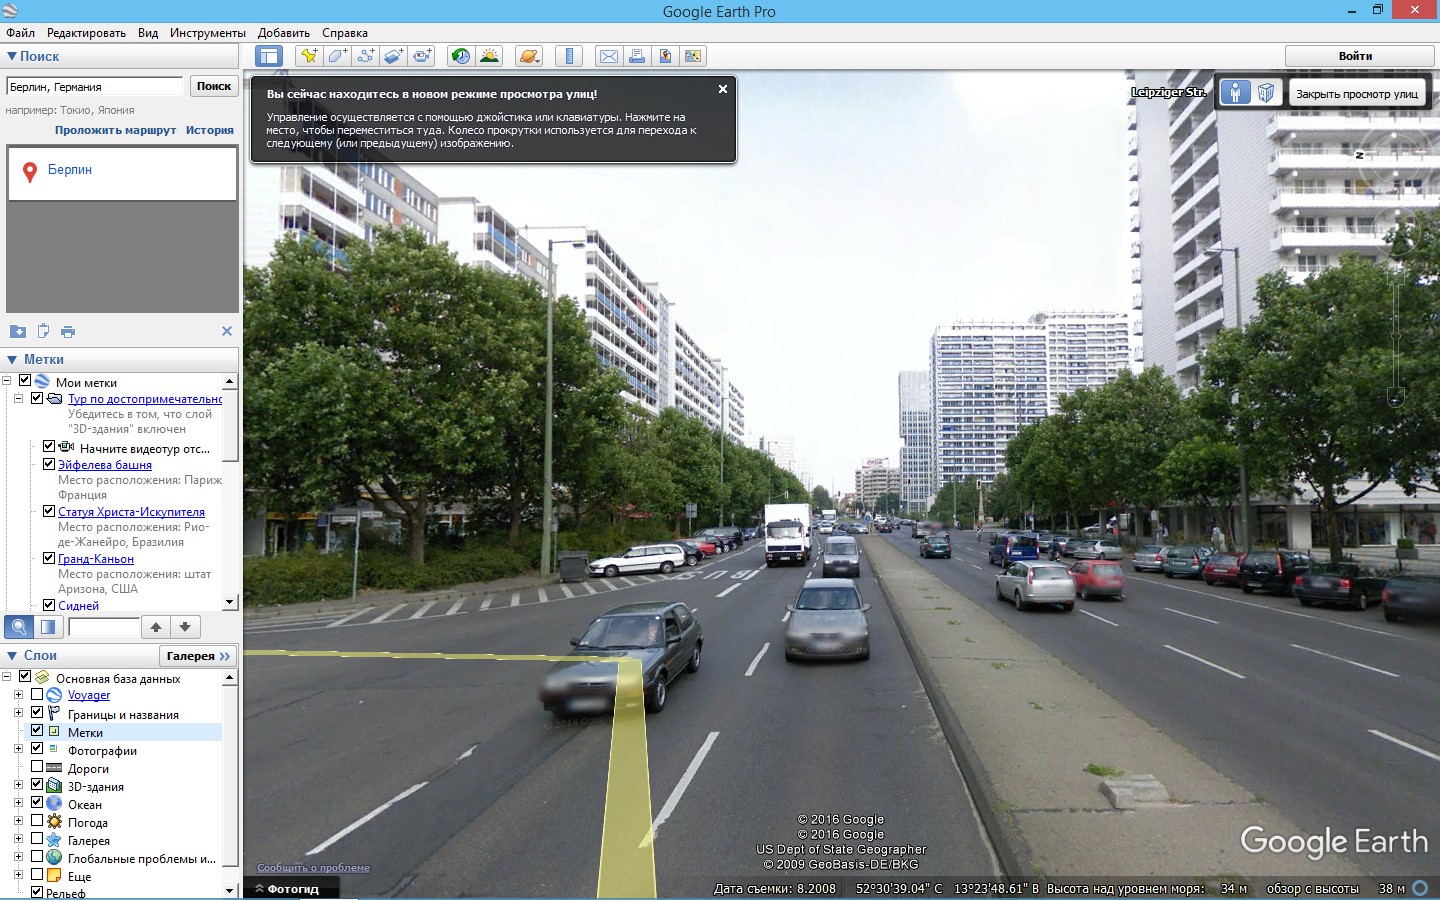The image size is (1440, 900).
Task: Collapse the Поиск panel triangle
Action: tap(12, 57)
